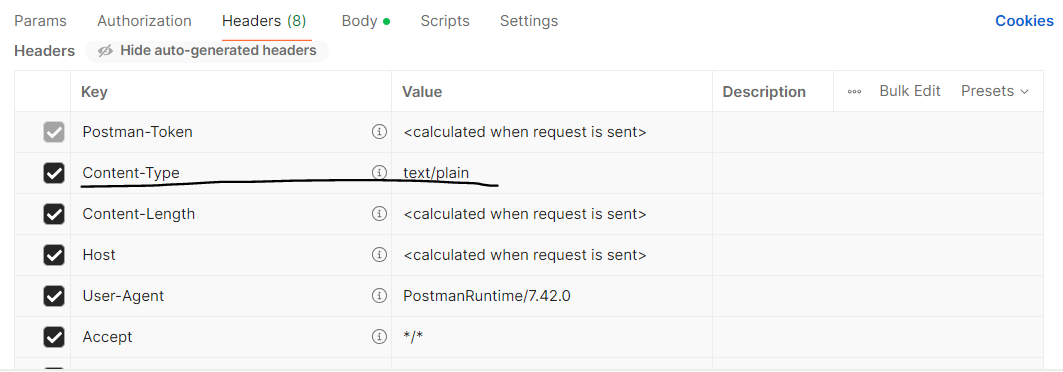Image resolution: width=1063 pixels, height=372 pixels.
Task: Open info icon for Content-Type header
Action: (x=379, y=173)
